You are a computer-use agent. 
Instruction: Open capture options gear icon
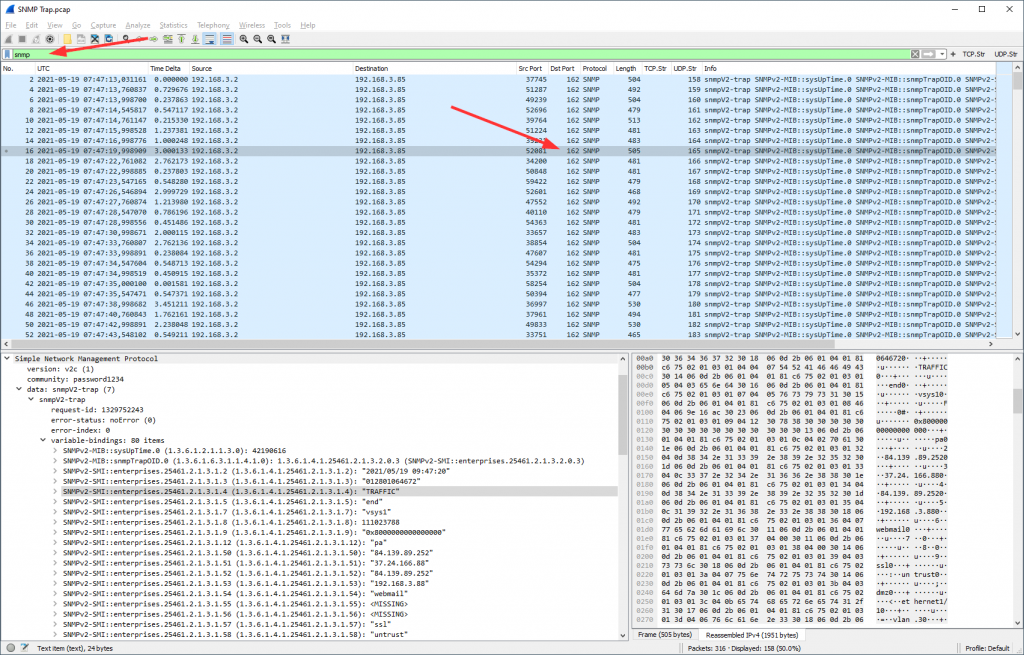coord(50,39)
